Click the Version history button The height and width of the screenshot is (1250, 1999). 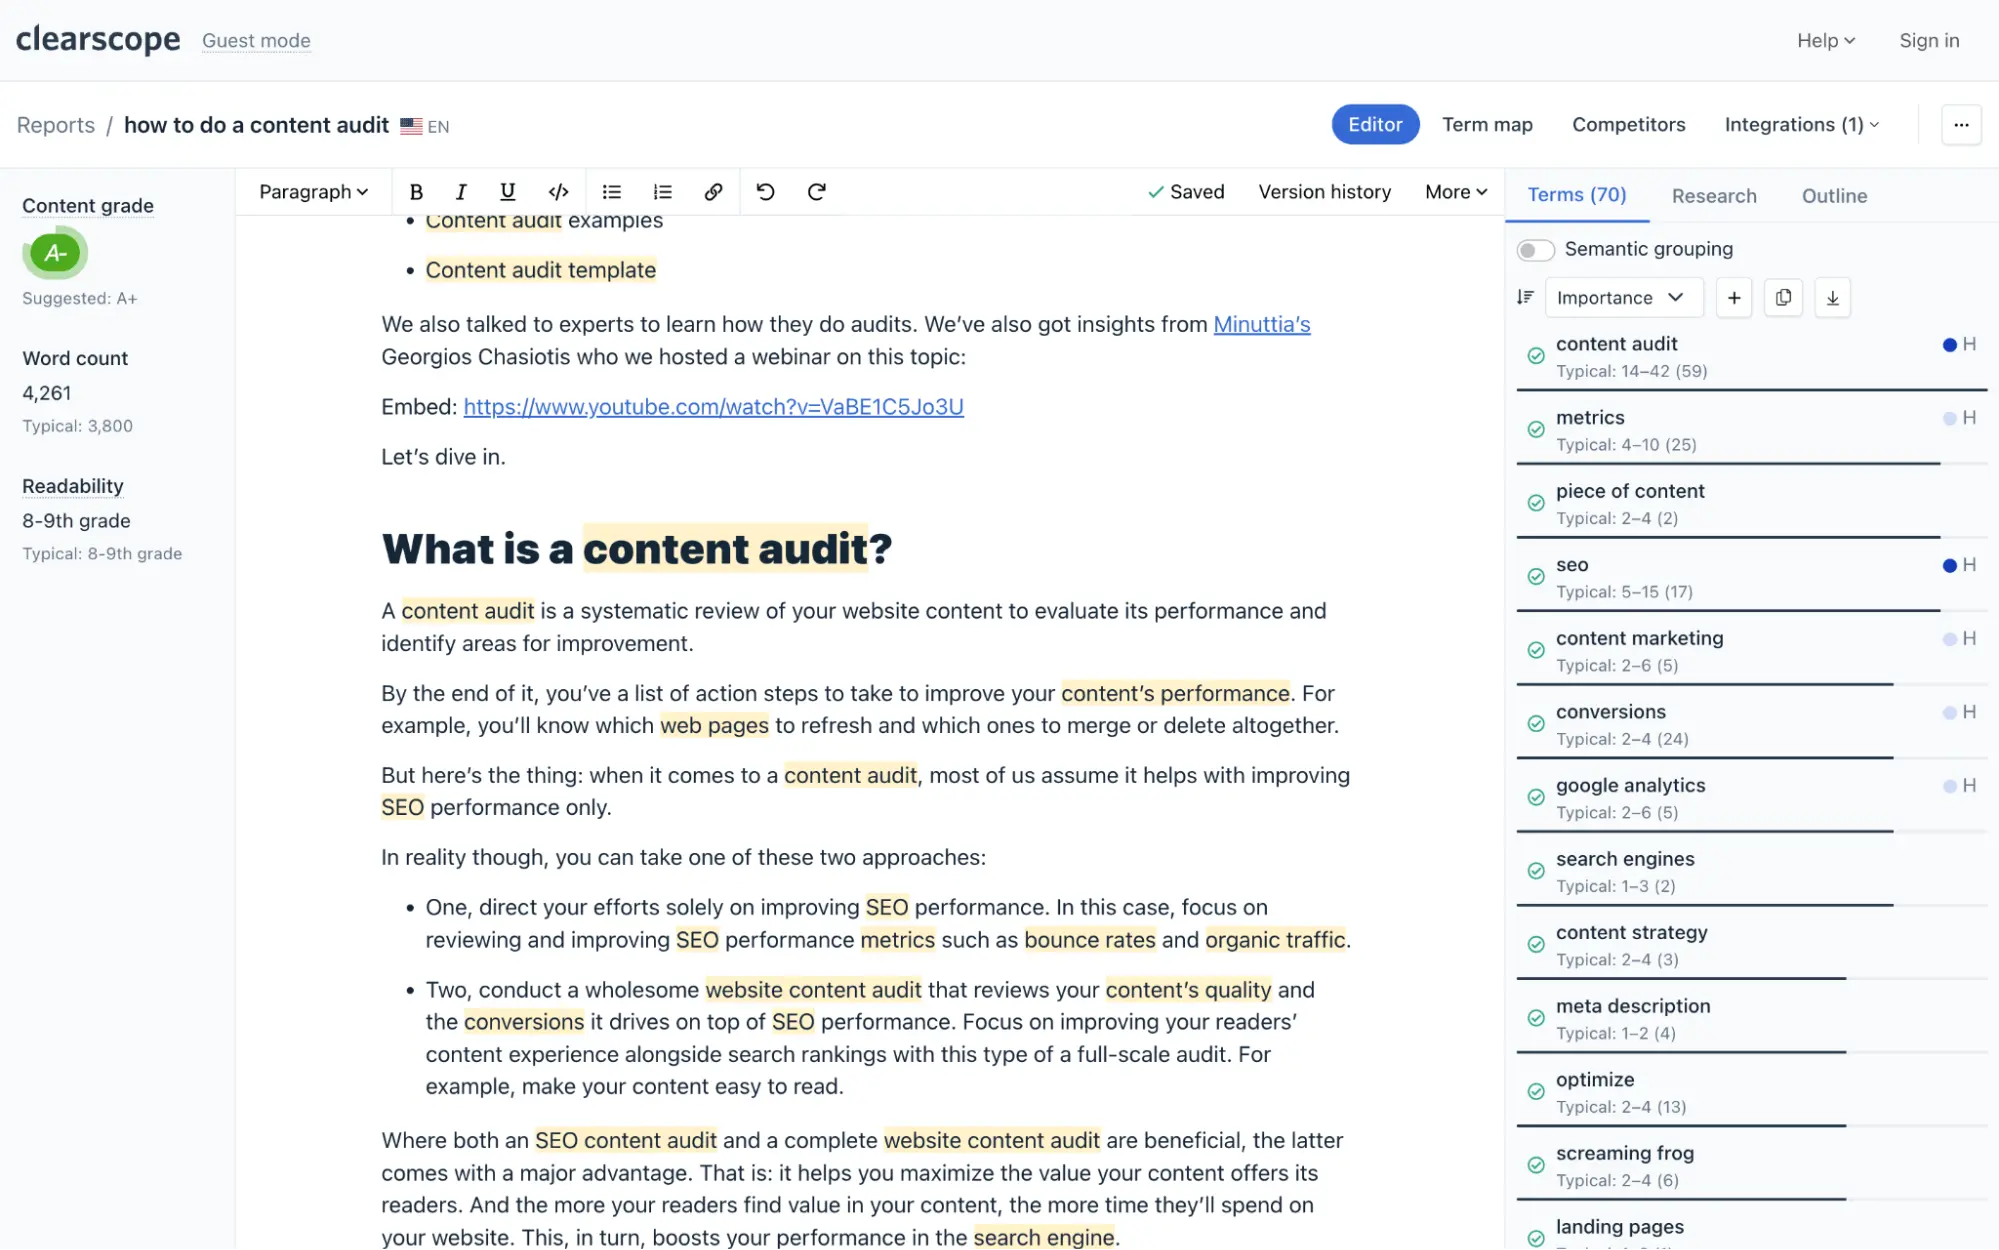point(1324,192)
